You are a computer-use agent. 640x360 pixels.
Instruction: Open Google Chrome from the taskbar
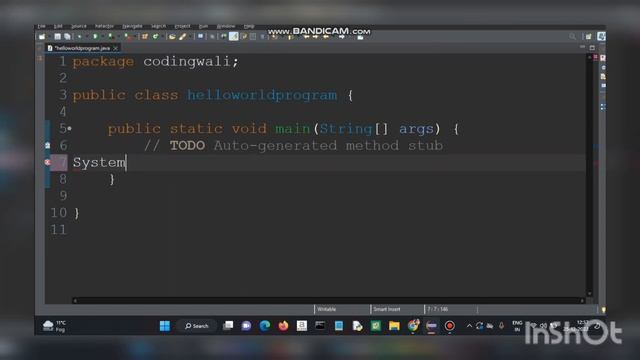(413, 326)
